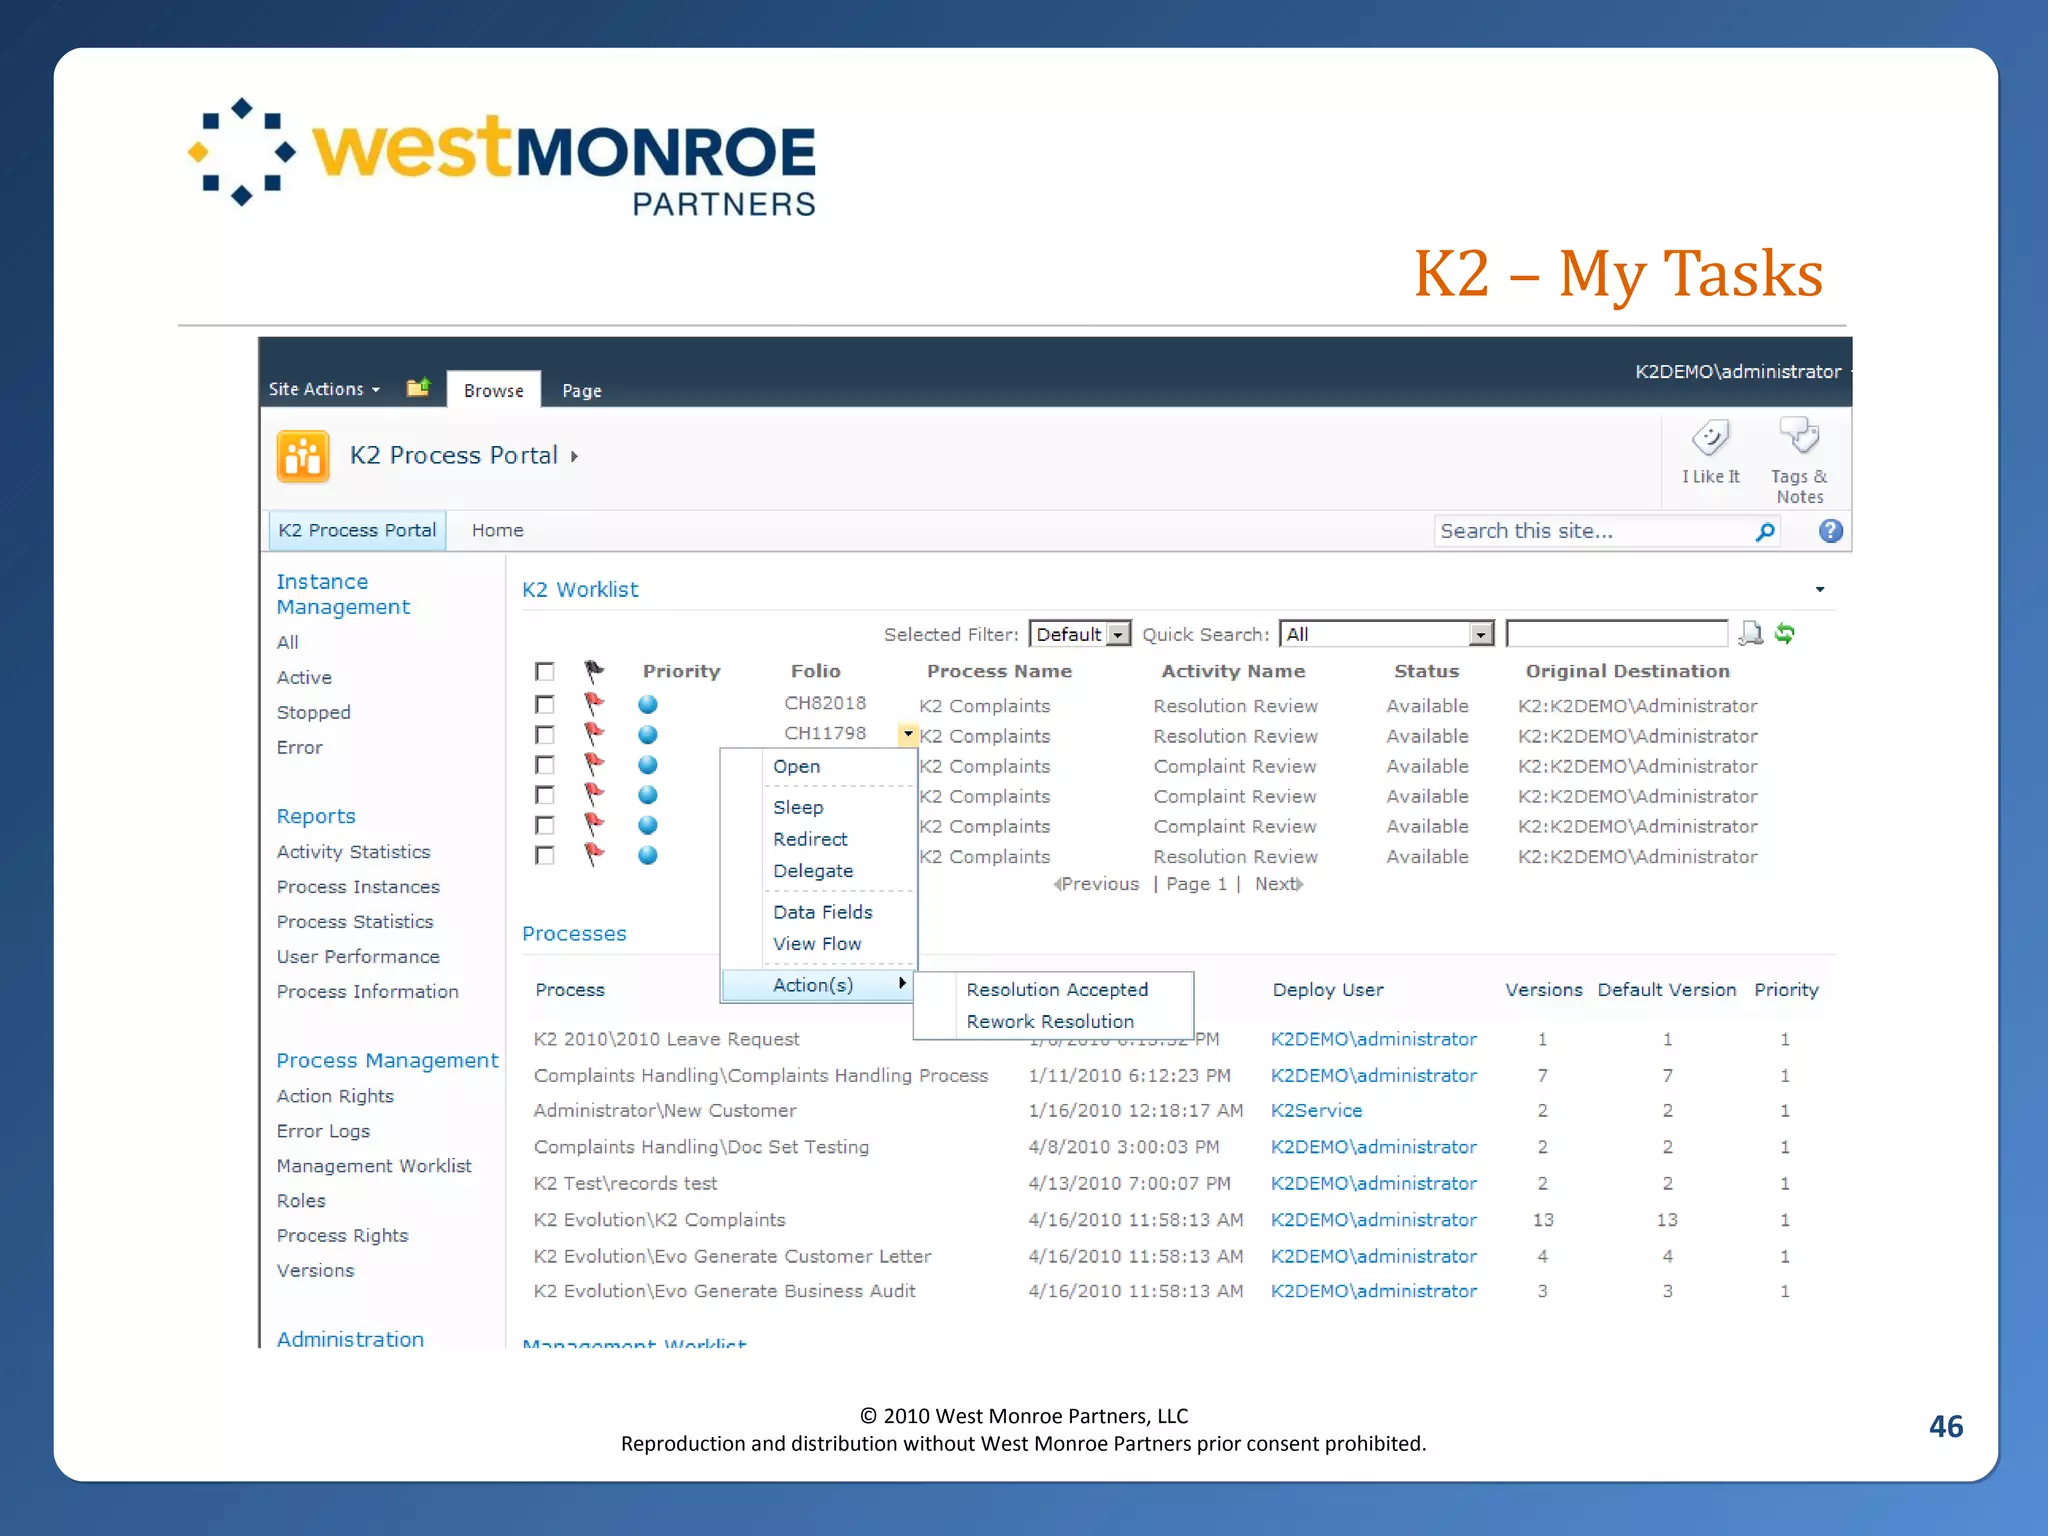Choose Rework Resolution action
The image size is (2048, 1536).
1050,1021
